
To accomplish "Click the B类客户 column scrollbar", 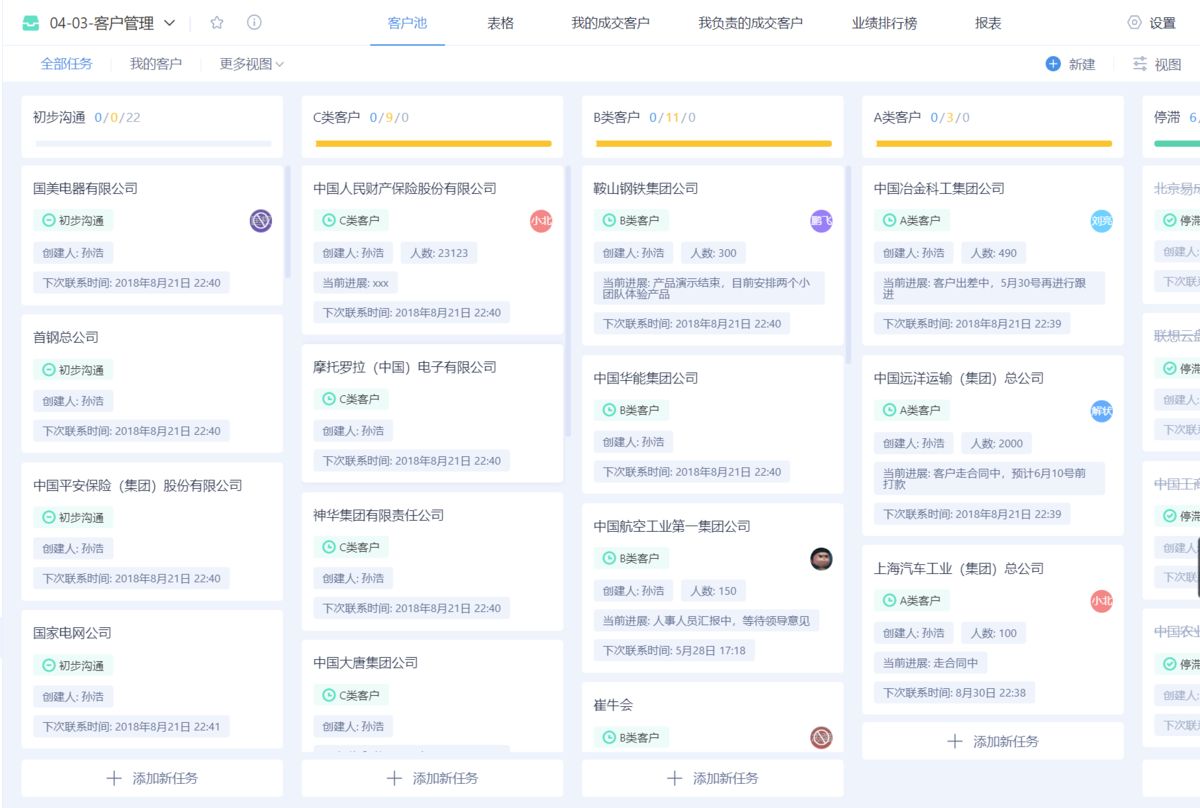I will pyautogui.click(x=848, y=265).
